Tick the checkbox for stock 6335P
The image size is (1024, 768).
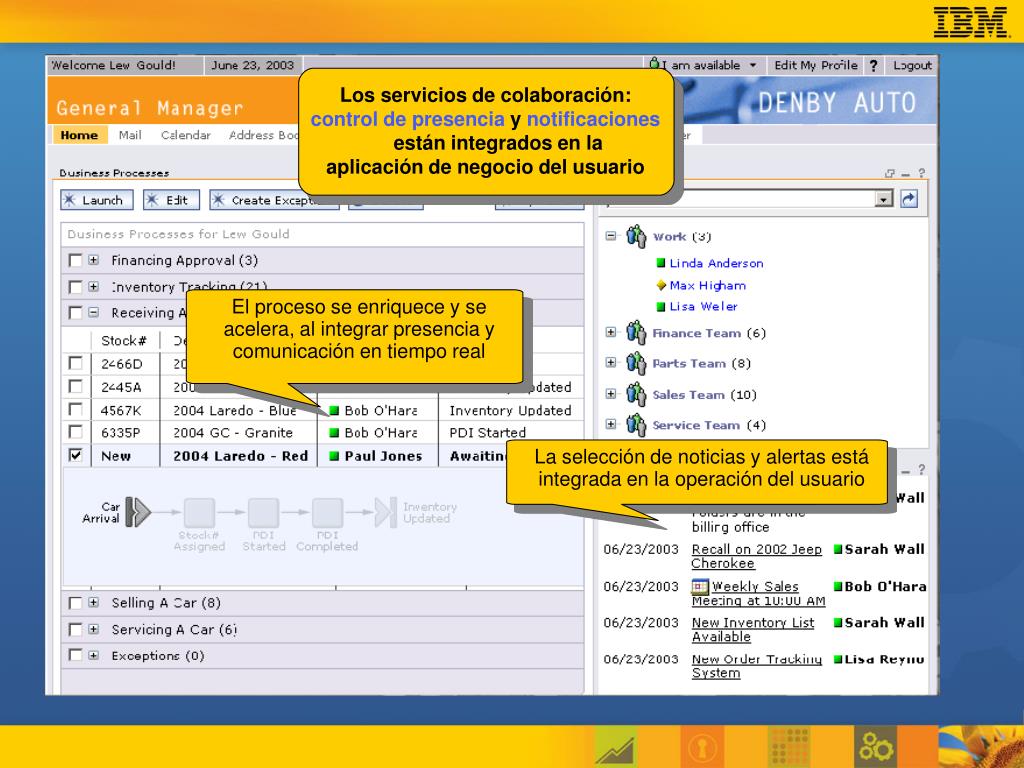pyautogui.click(x=75, y=432)
